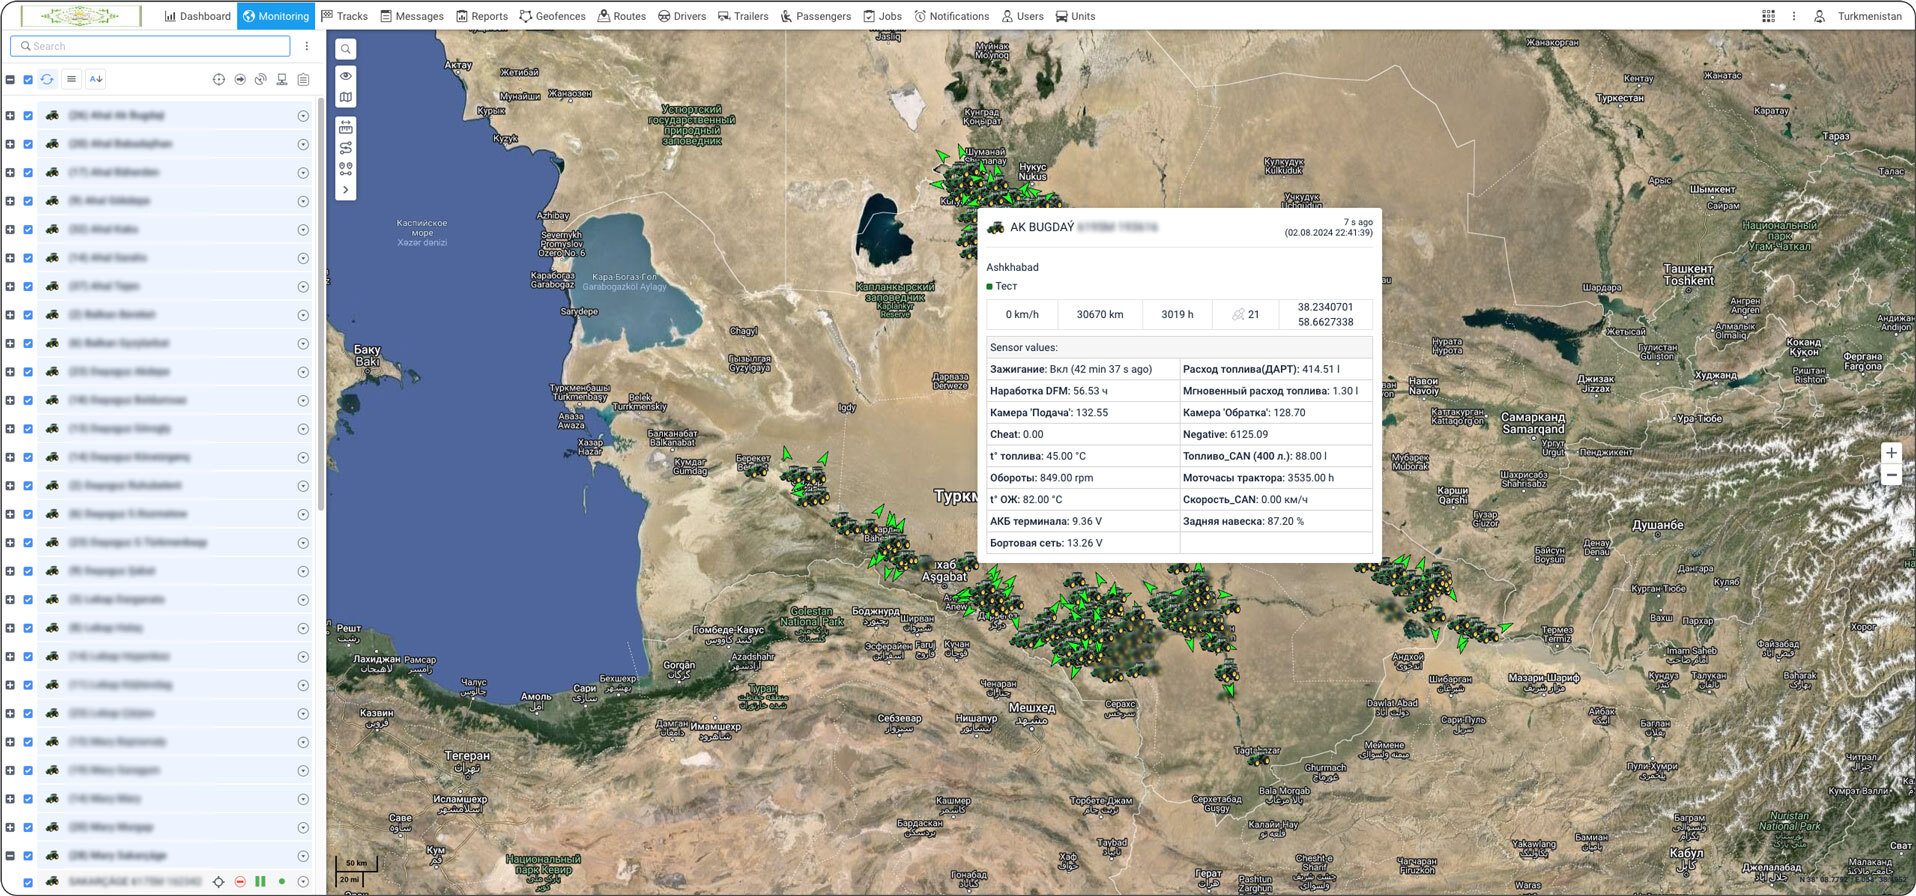
Task: Toggle the map visibility eye icon
Action: coord(346,76)
